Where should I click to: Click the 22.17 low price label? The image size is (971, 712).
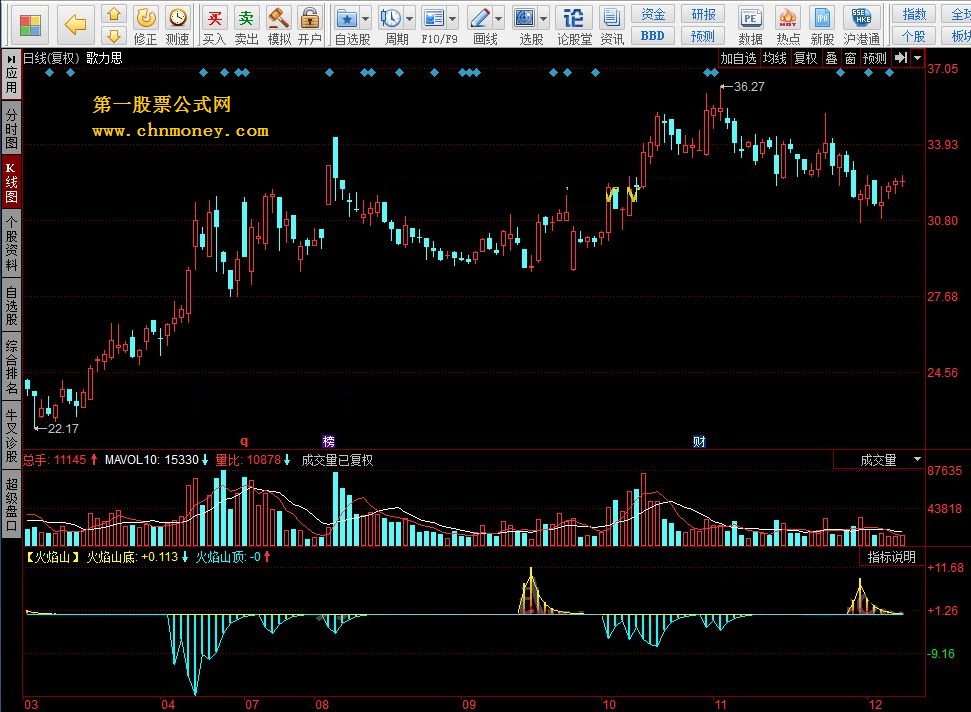point(63,428)
